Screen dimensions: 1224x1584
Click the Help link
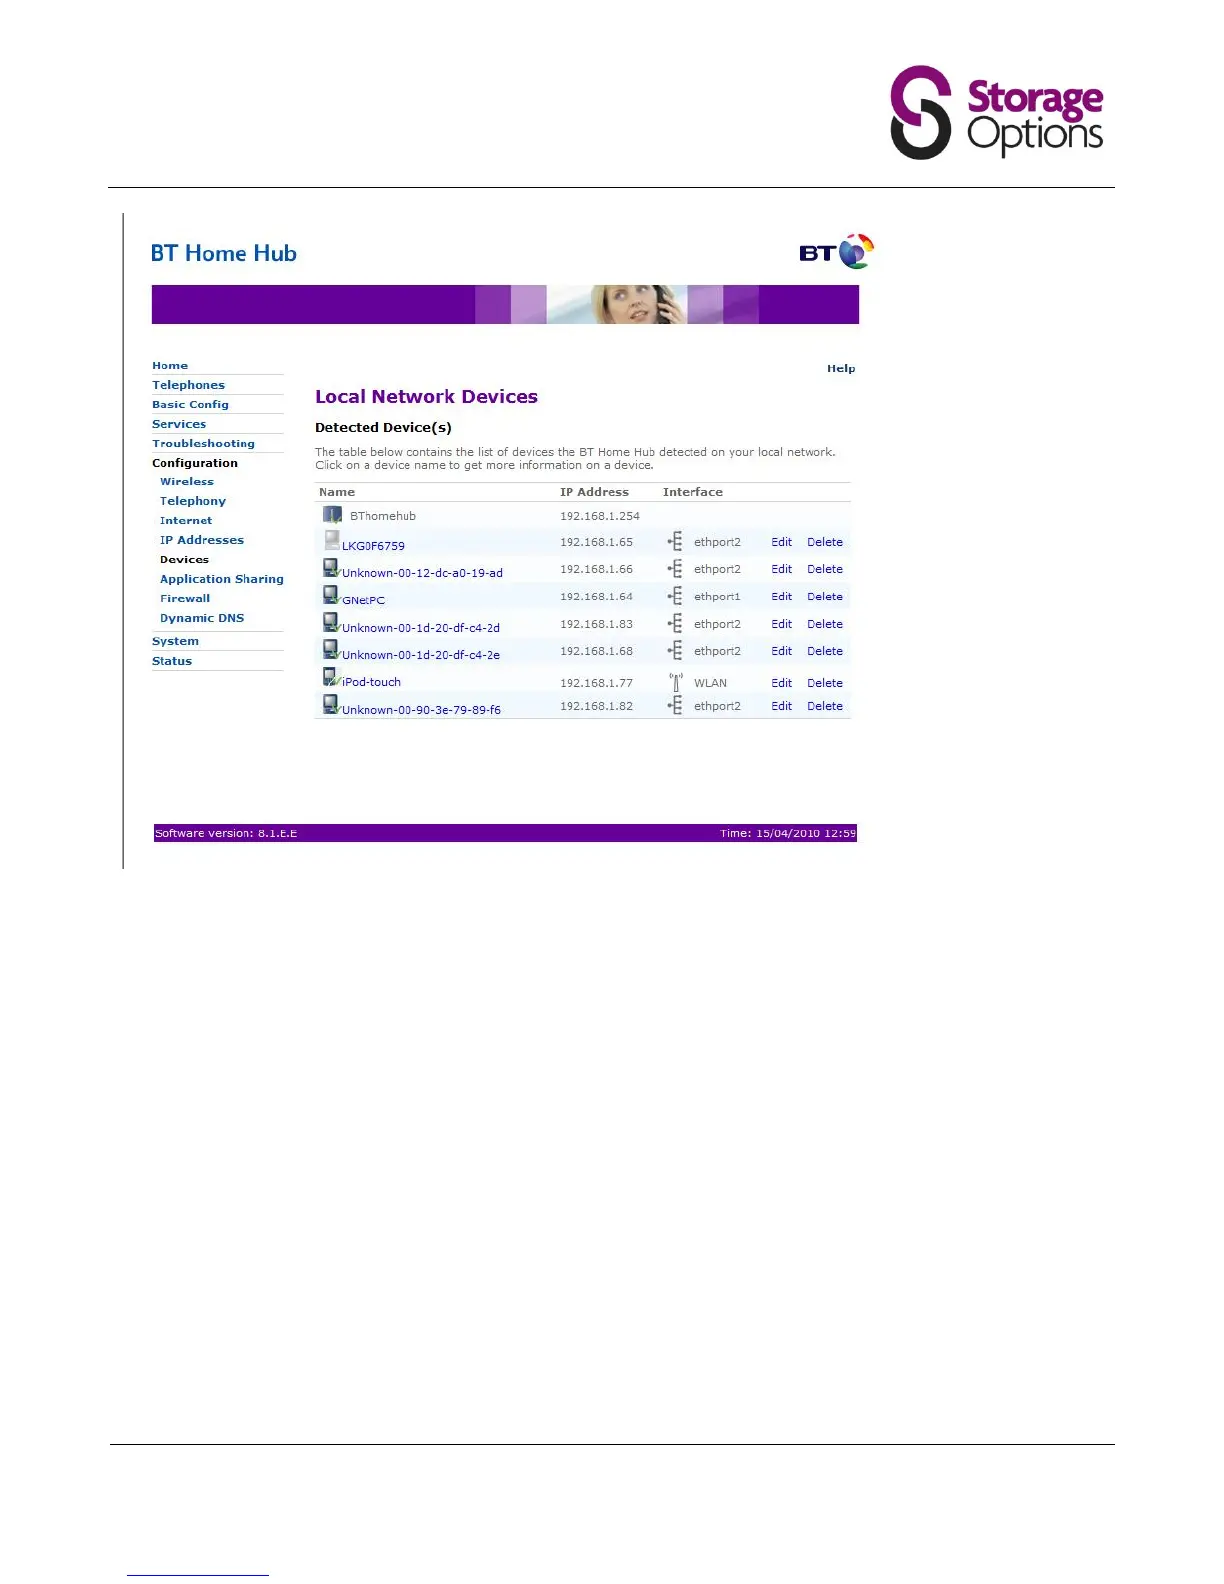[841, 369]
